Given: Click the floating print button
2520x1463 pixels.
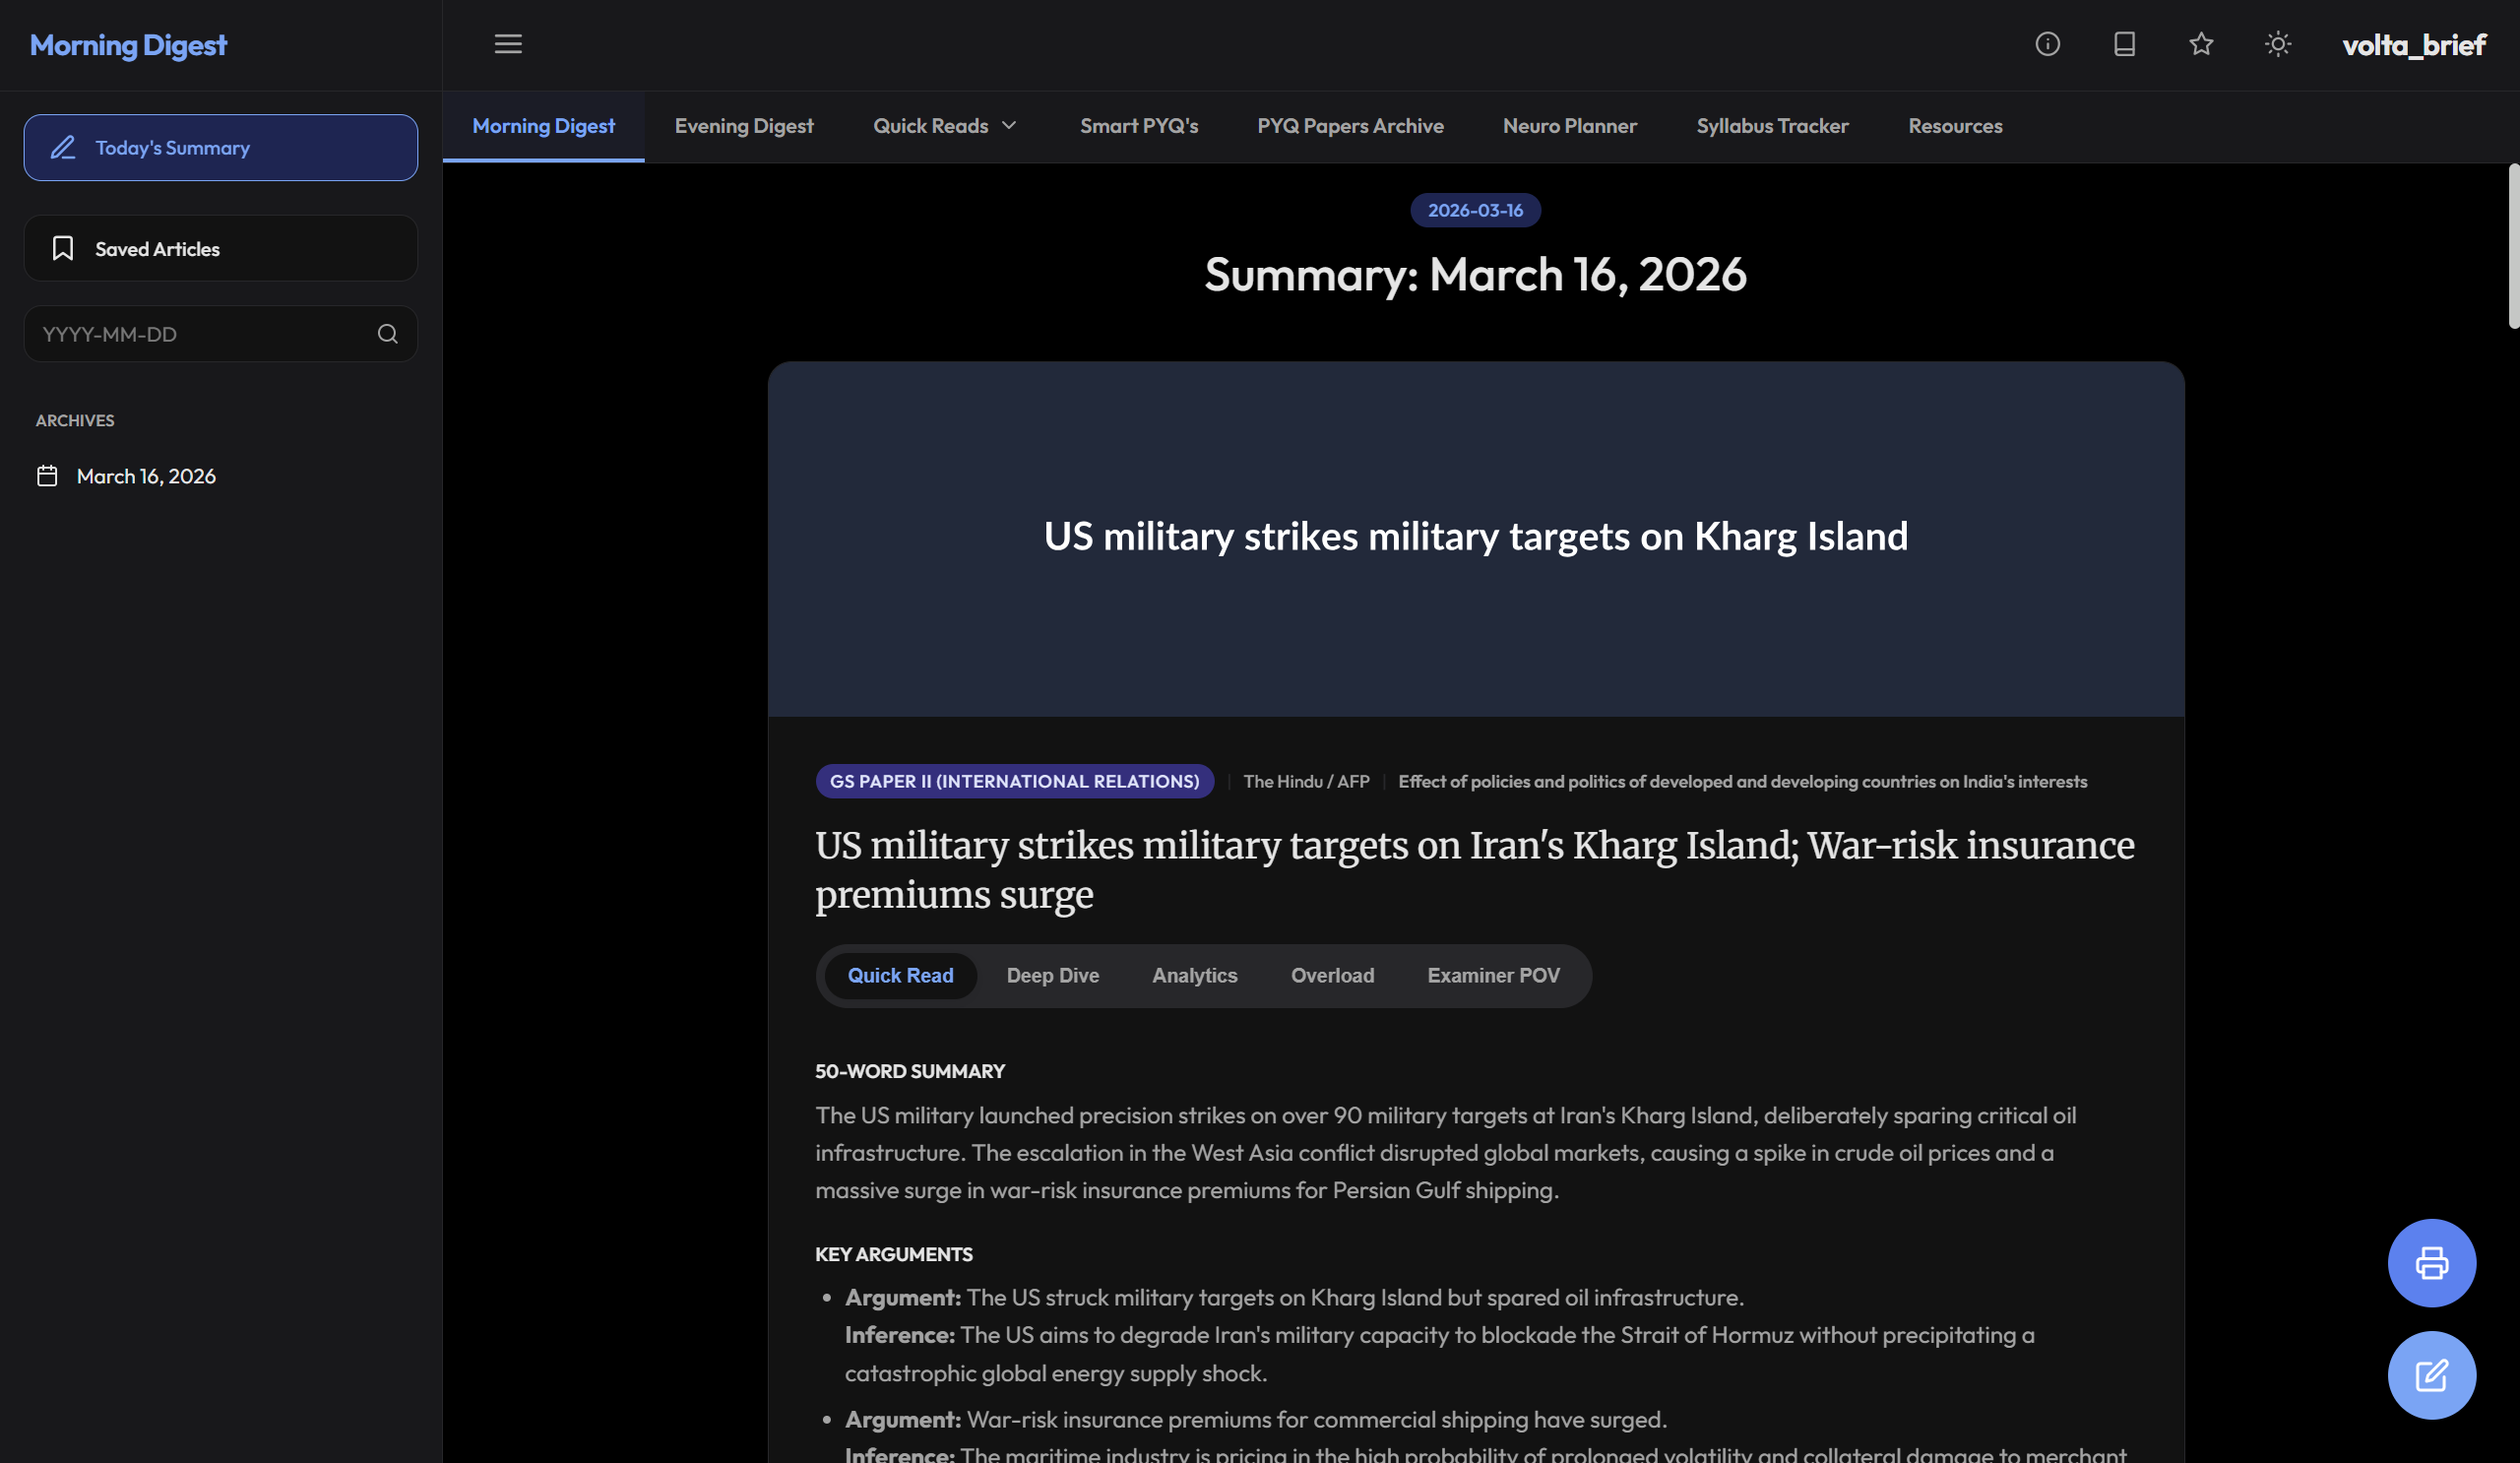Looking at the screenshot, I should pos(2431,1262).
